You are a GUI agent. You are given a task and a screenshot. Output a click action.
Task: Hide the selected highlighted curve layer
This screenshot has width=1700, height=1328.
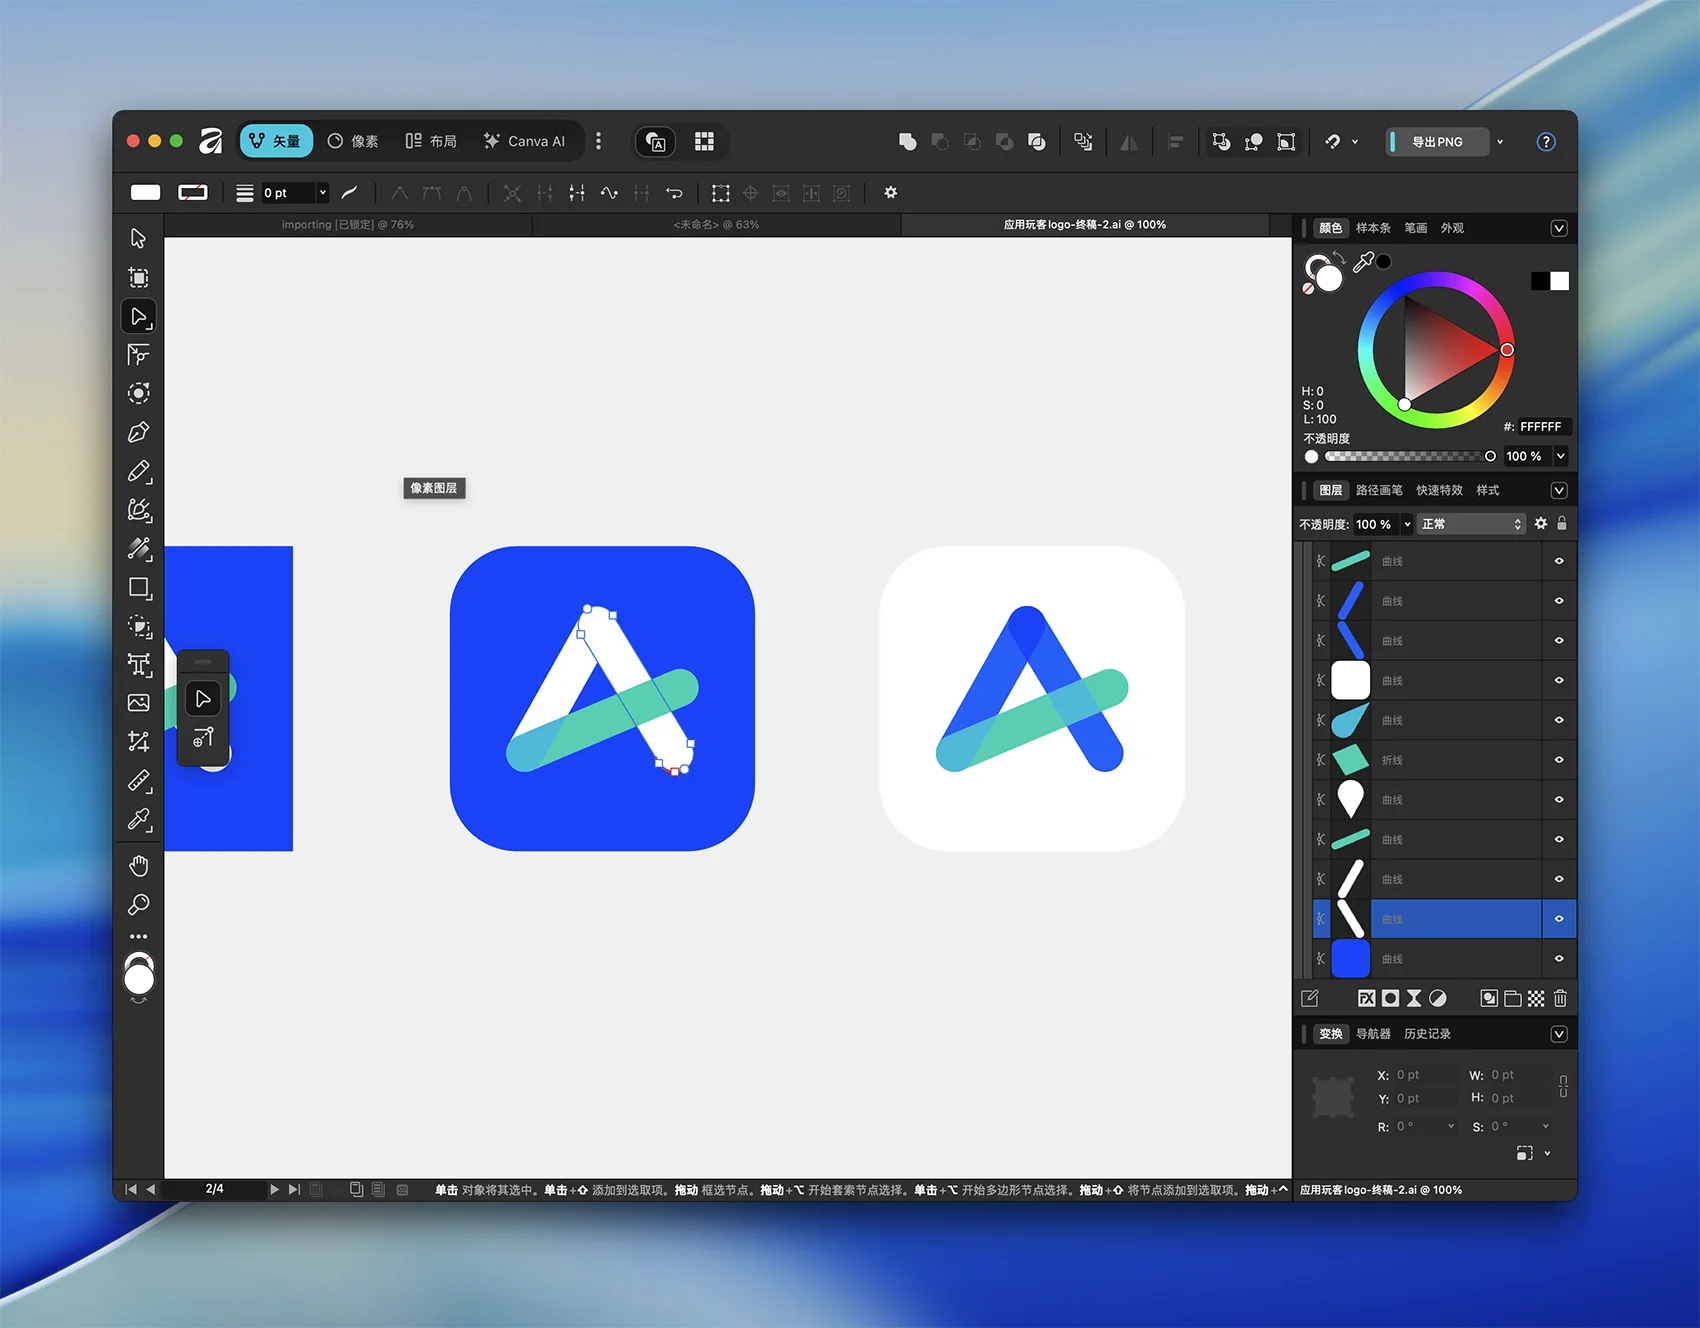(1559, 919)
